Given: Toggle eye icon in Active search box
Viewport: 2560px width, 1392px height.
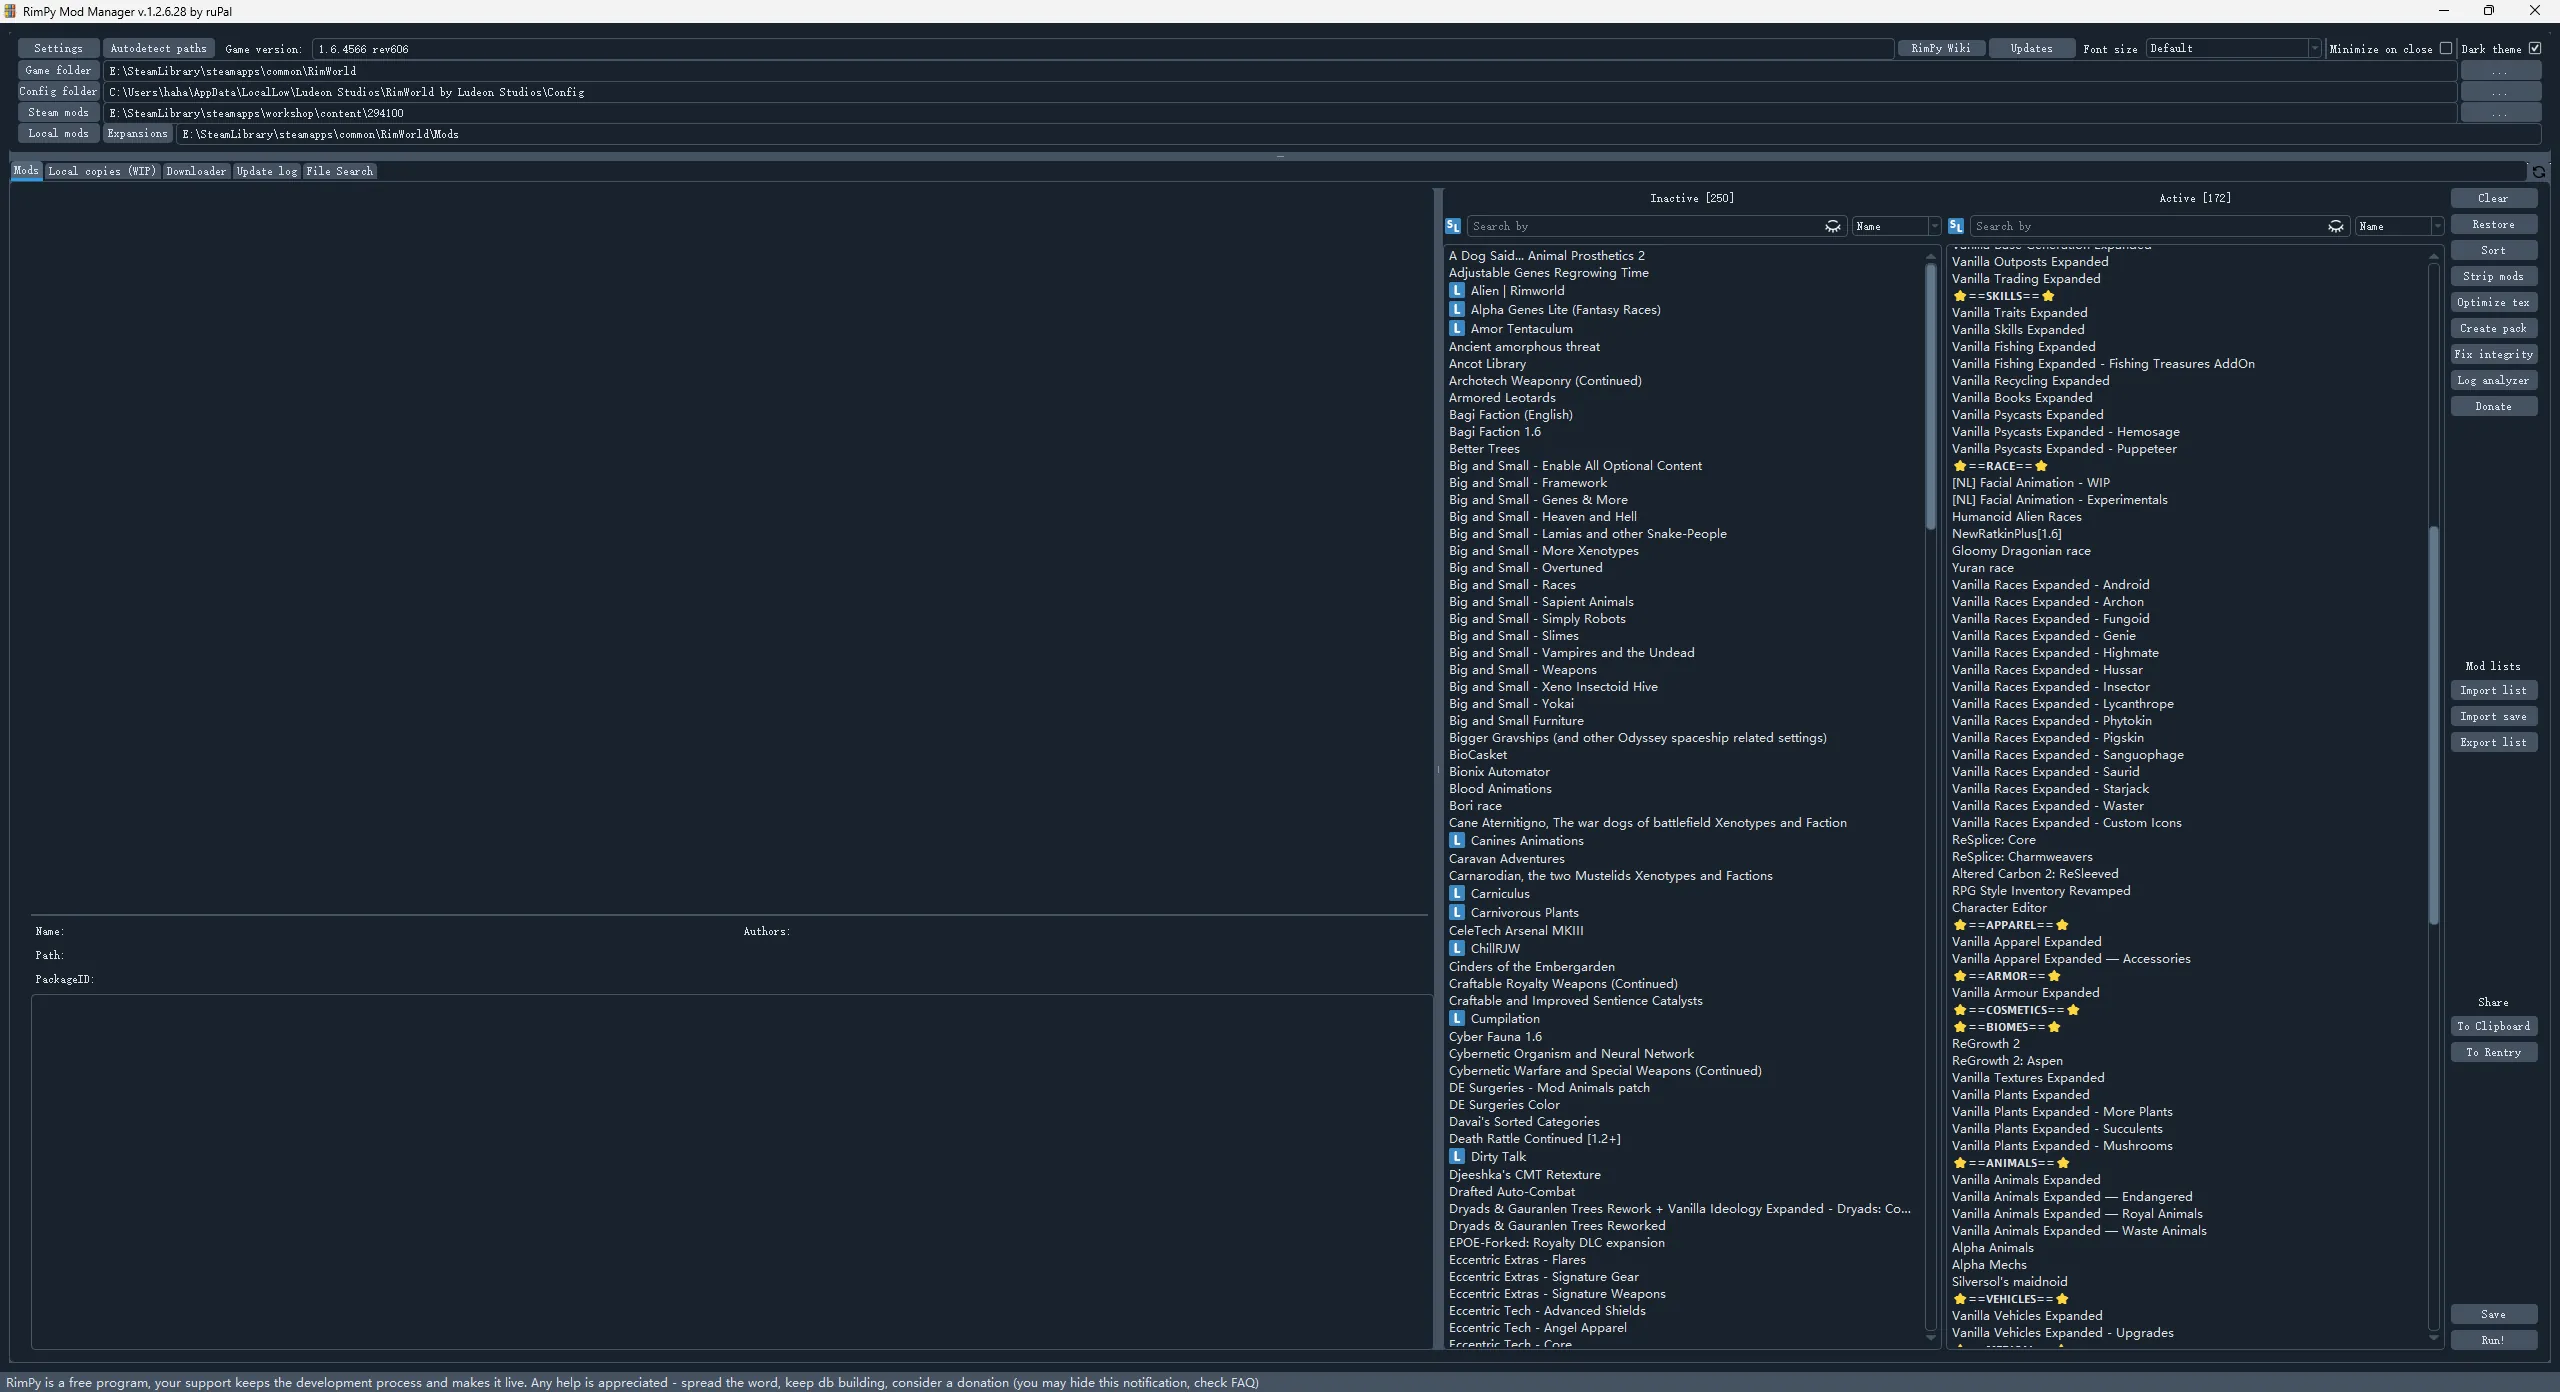Looking at the screenshot, I should point(2335,226).
